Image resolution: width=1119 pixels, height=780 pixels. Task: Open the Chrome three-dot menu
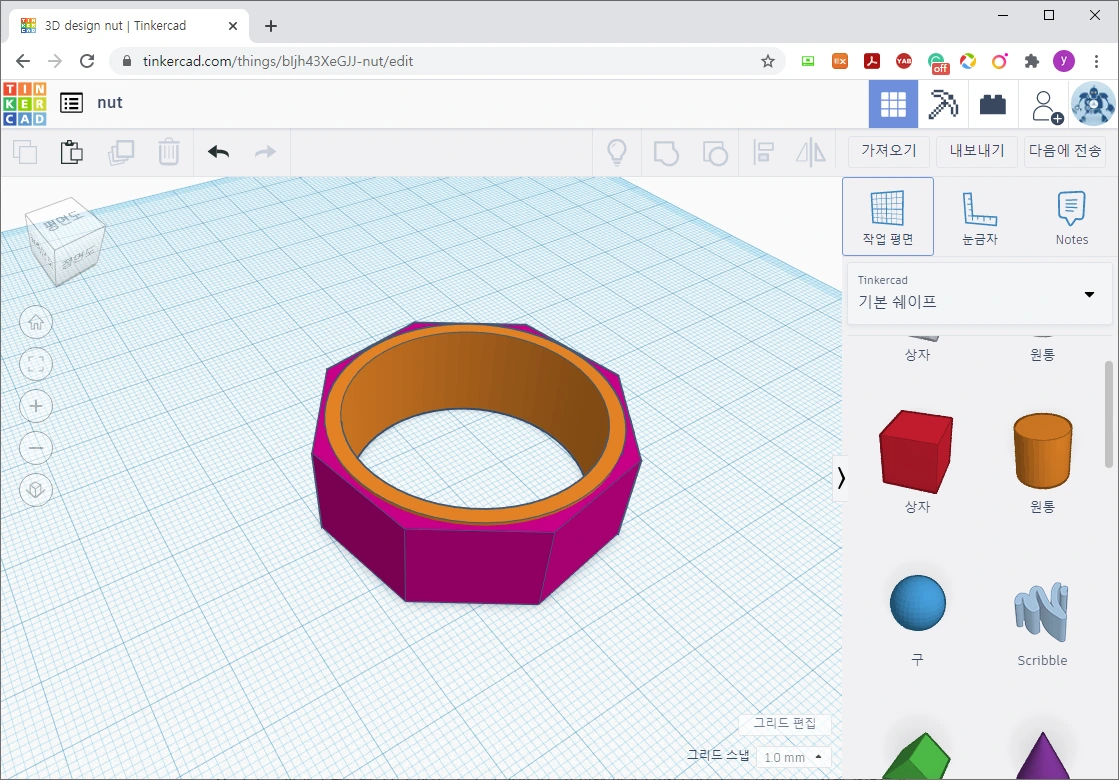1096,61
